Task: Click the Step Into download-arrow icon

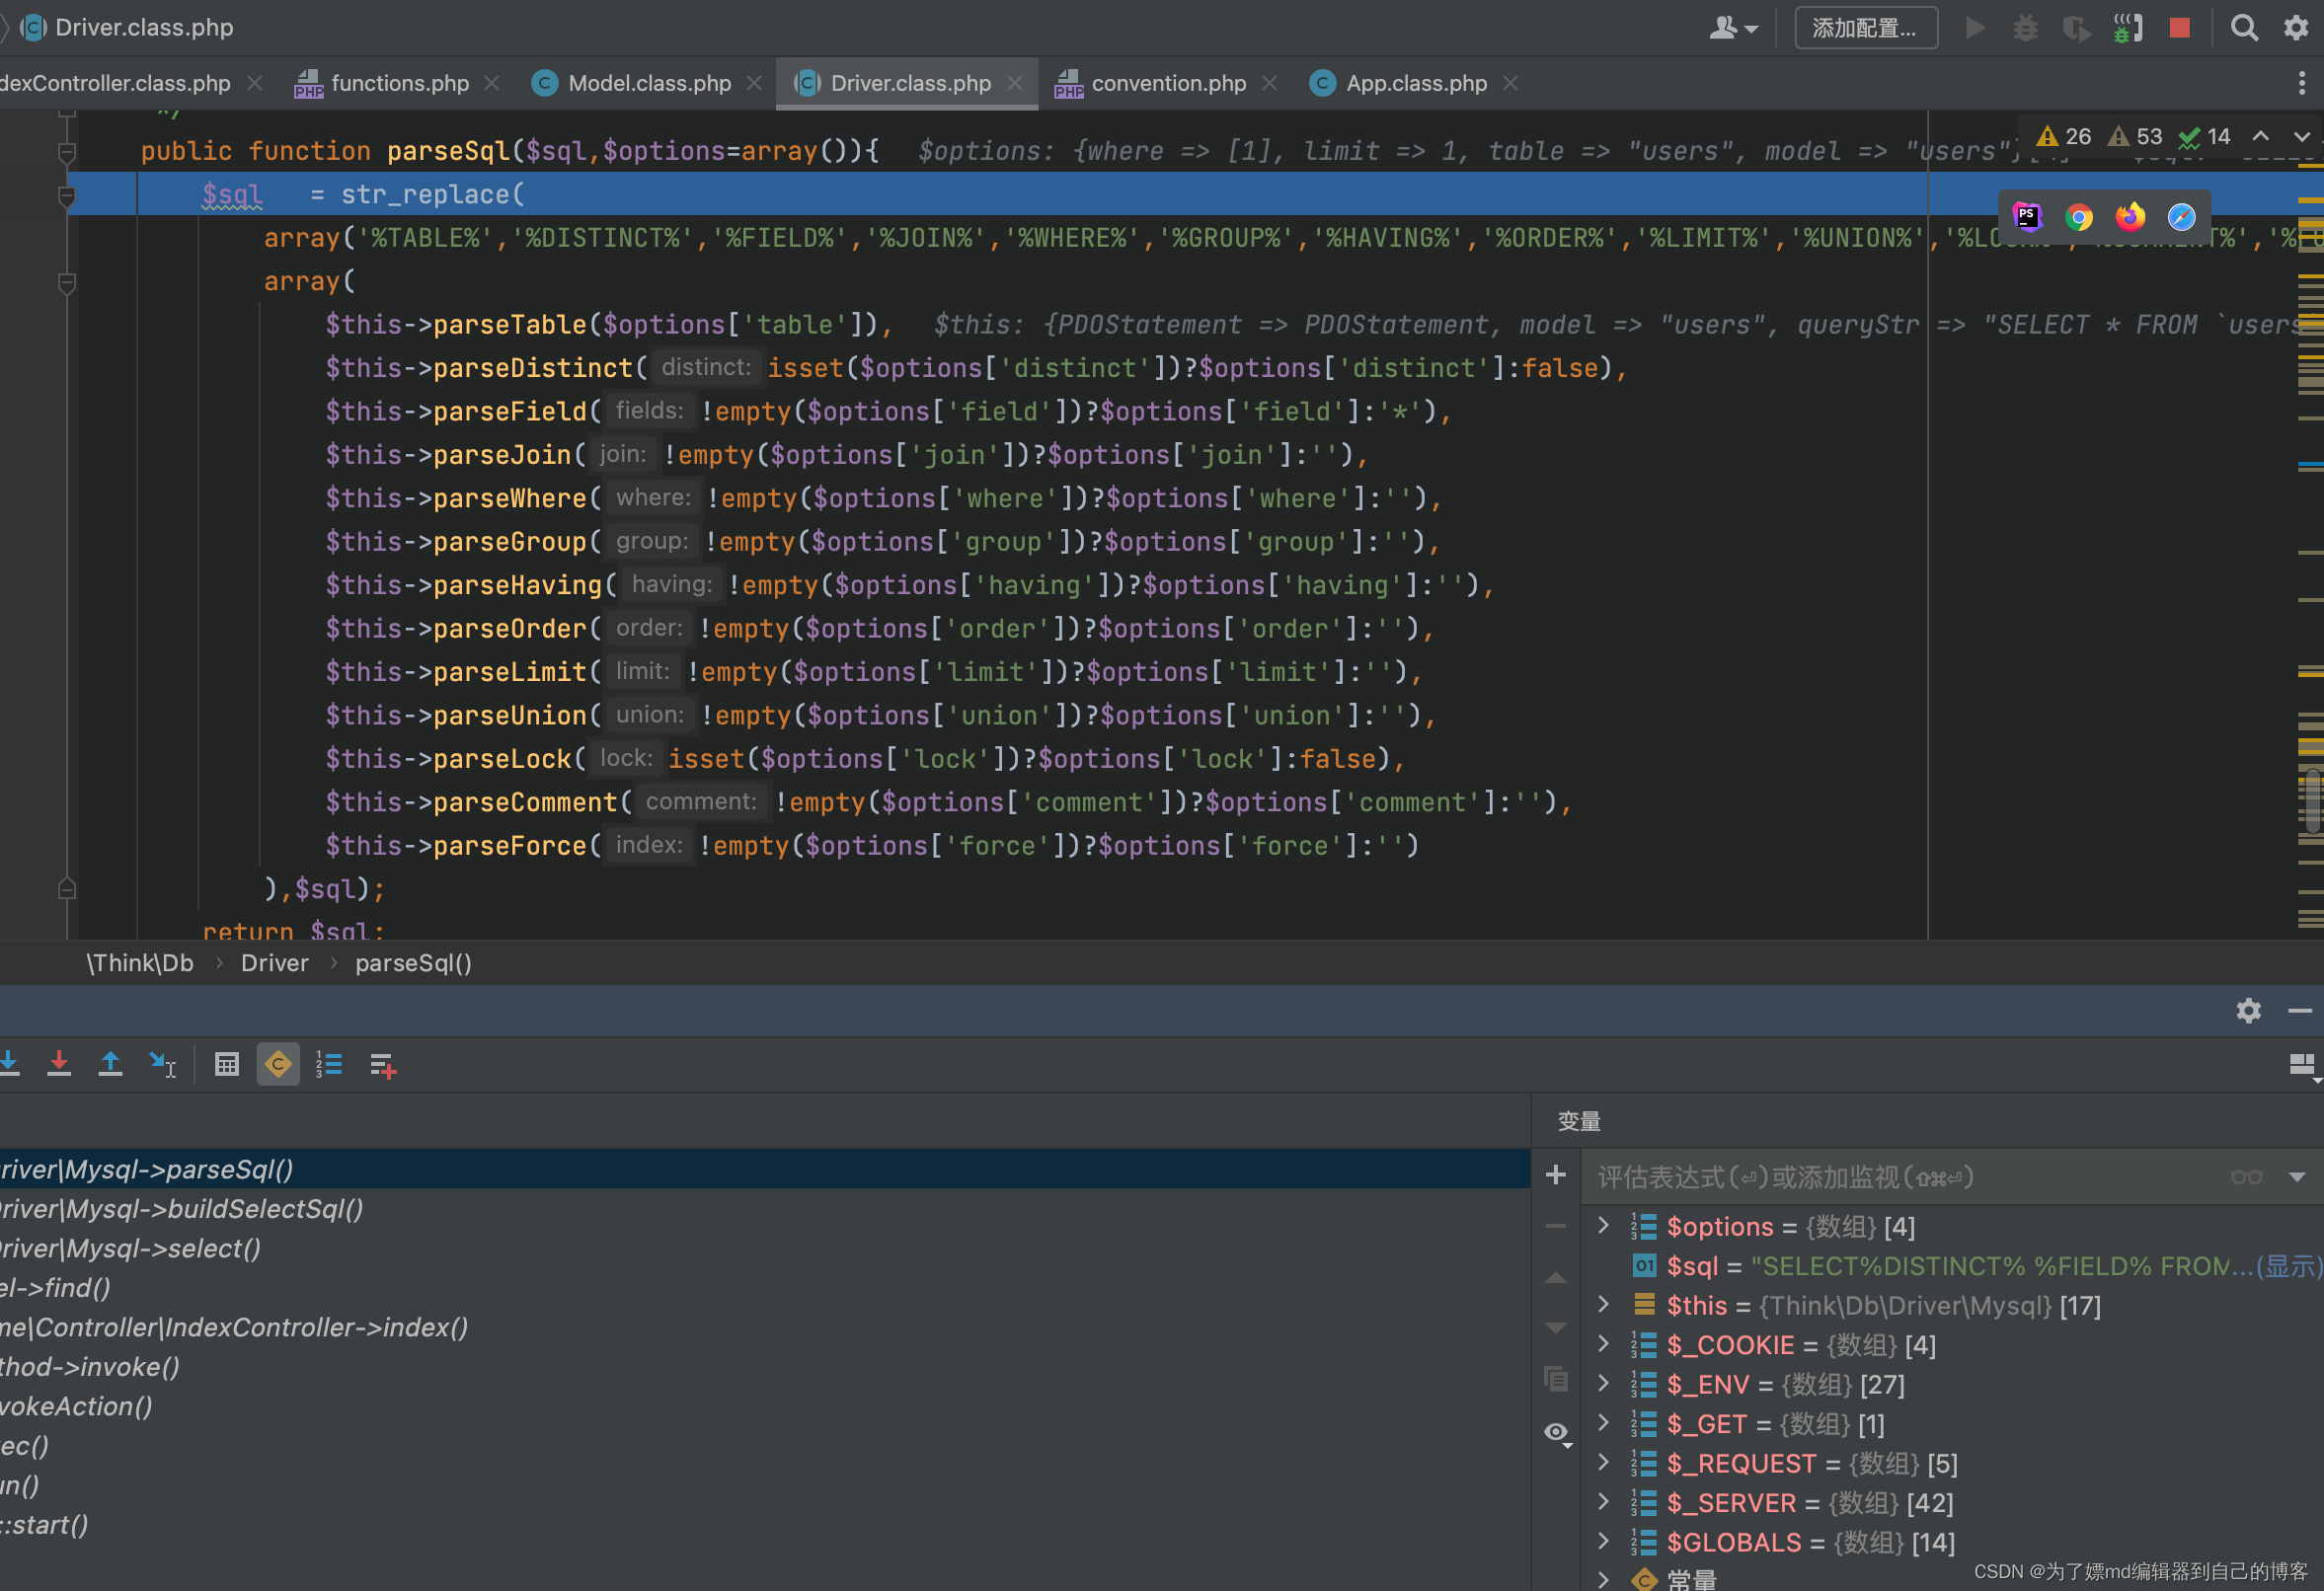Action: click(10, 1064)
